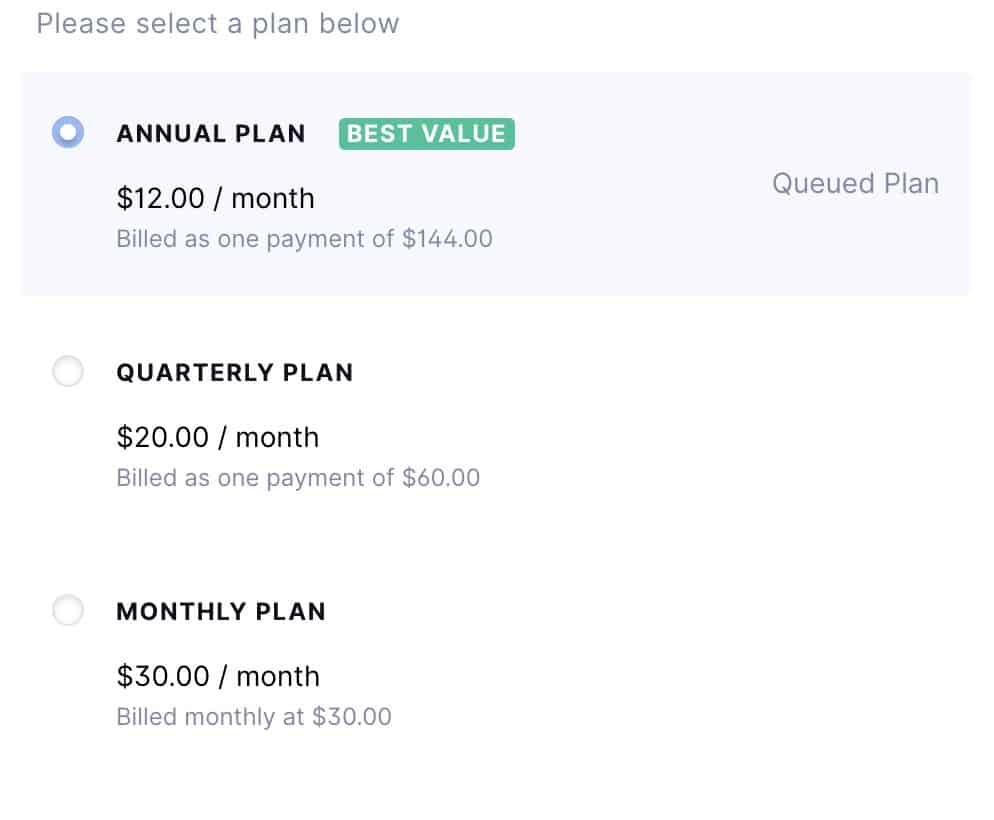994x820 pixels.
Task: Click the green BEST VALUE badge
Action: [x=427, y=134]
